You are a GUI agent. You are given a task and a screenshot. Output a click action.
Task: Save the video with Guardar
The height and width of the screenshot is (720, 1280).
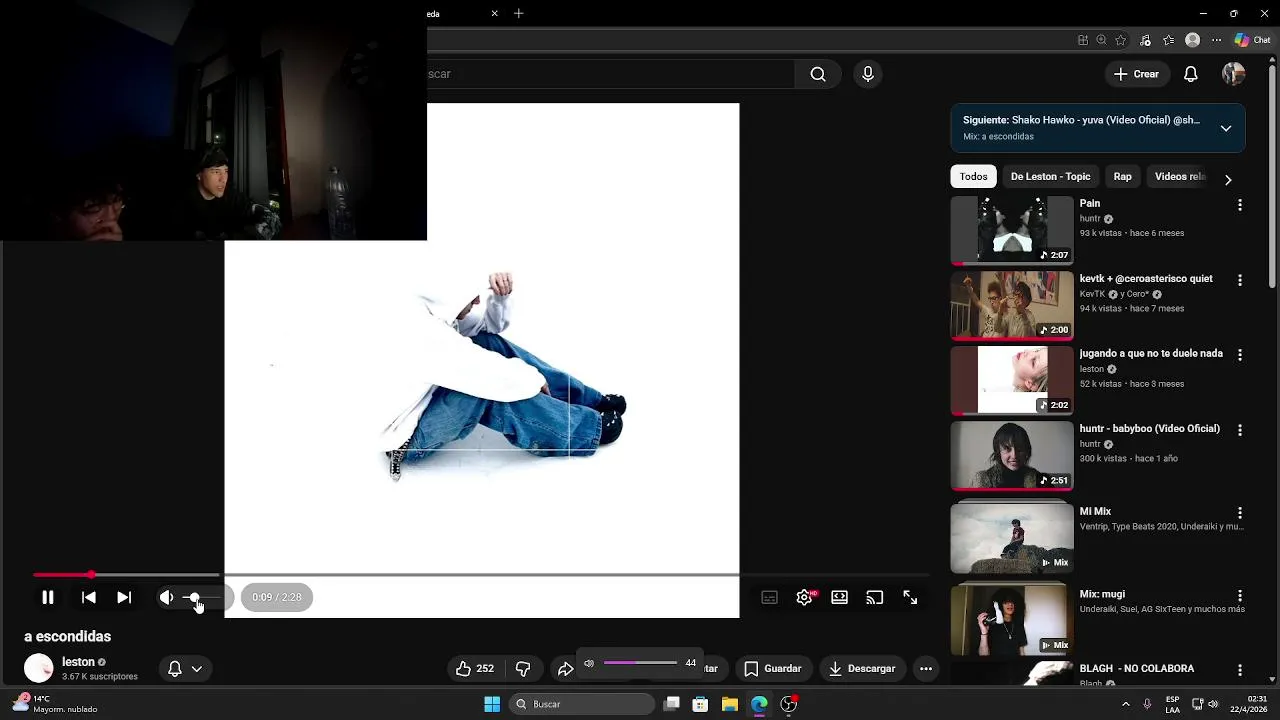(x=773, y=669)
